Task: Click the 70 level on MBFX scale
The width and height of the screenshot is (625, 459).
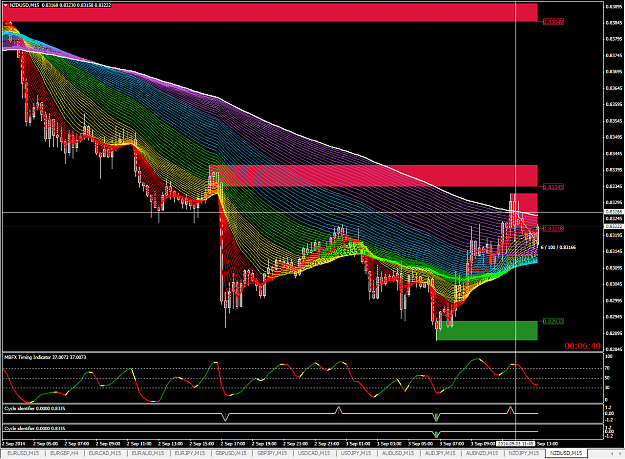Action: click(x=607, y=368)
